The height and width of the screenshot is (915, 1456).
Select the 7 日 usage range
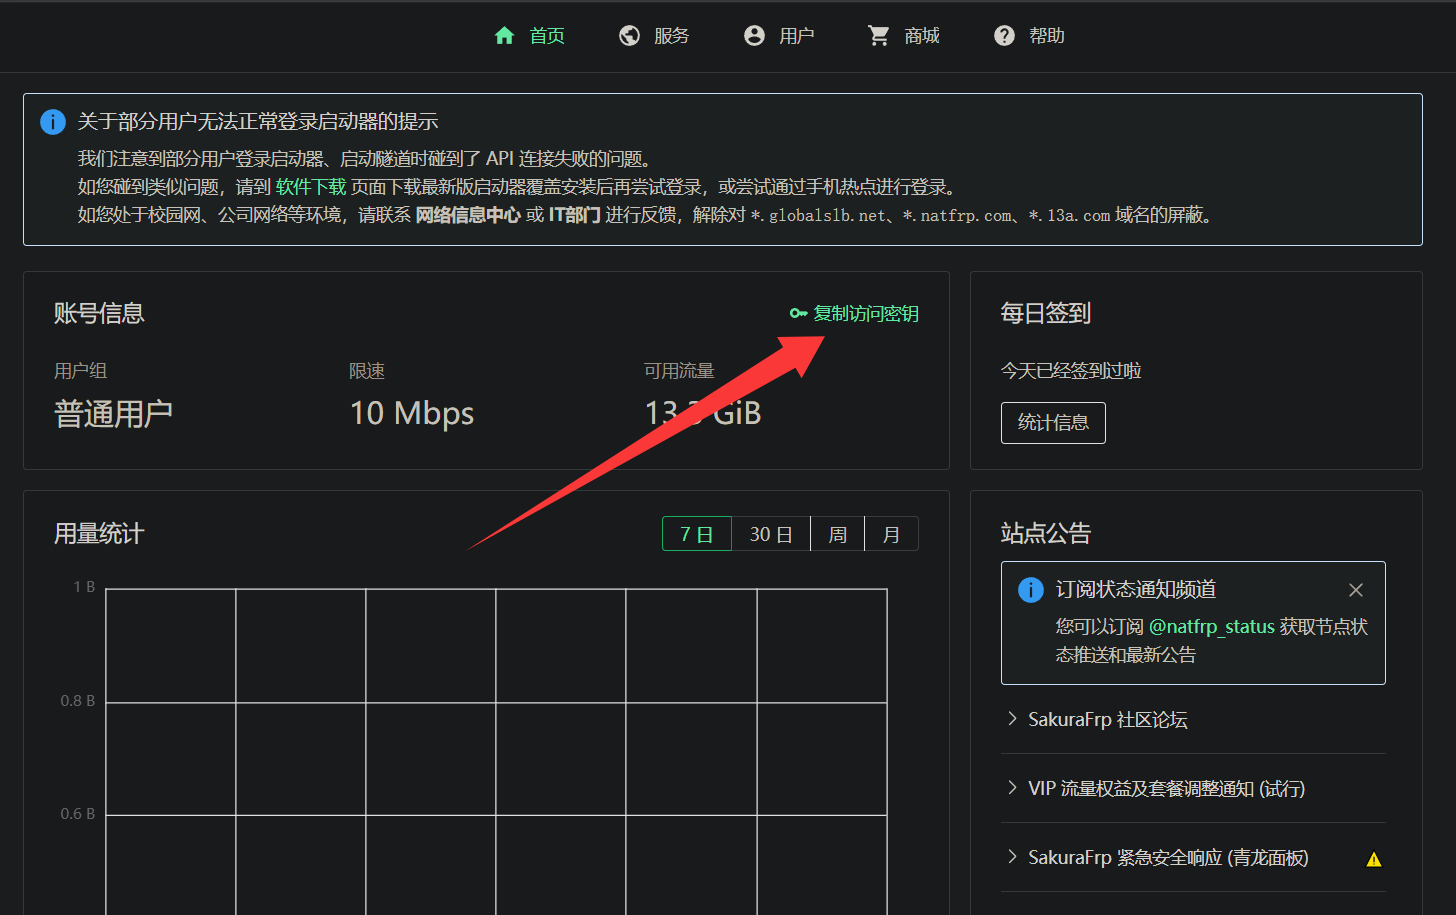(697, 534)
